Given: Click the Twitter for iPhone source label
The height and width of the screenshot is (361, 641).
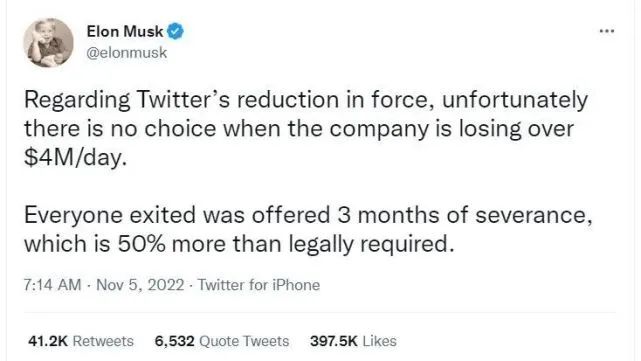Looking at the screenshot, I should 259,285.
